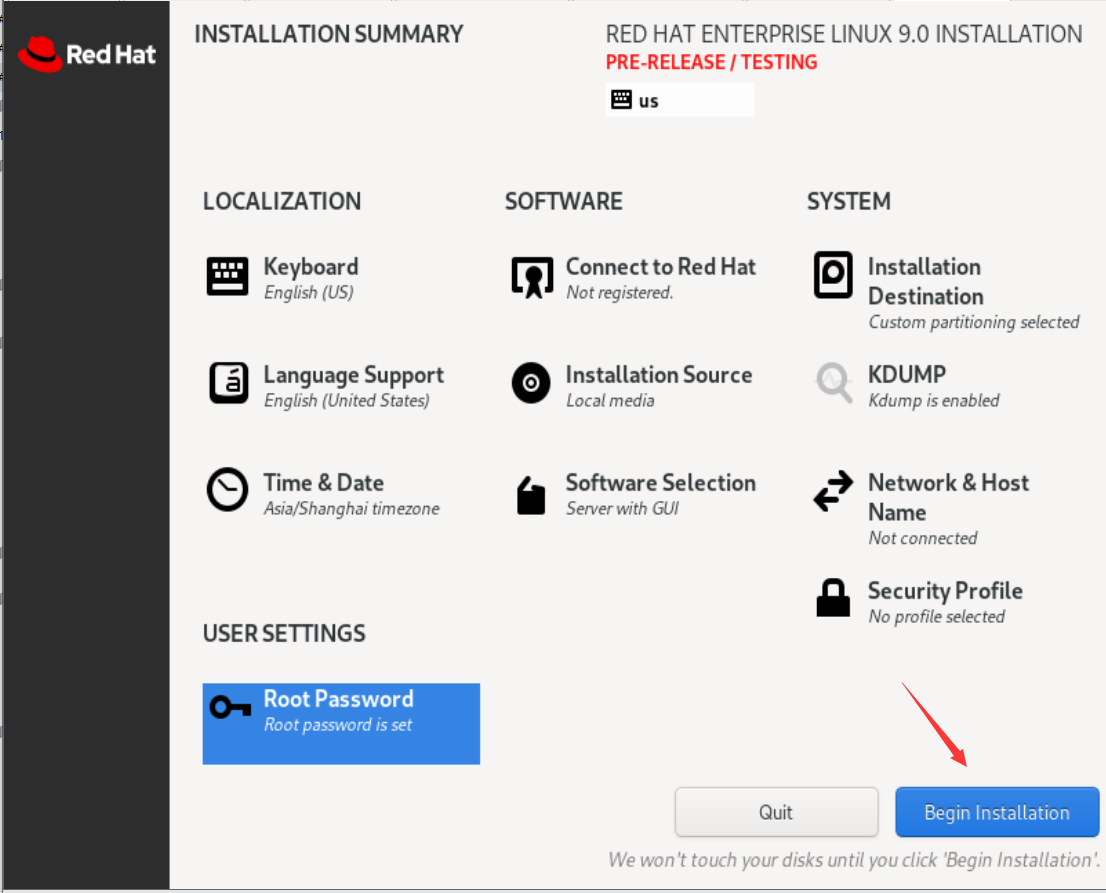Select the Installation Source disc icon
The width and height of the screenshot is (1106, 893).
pyautogui.click(x=531, y=384)
